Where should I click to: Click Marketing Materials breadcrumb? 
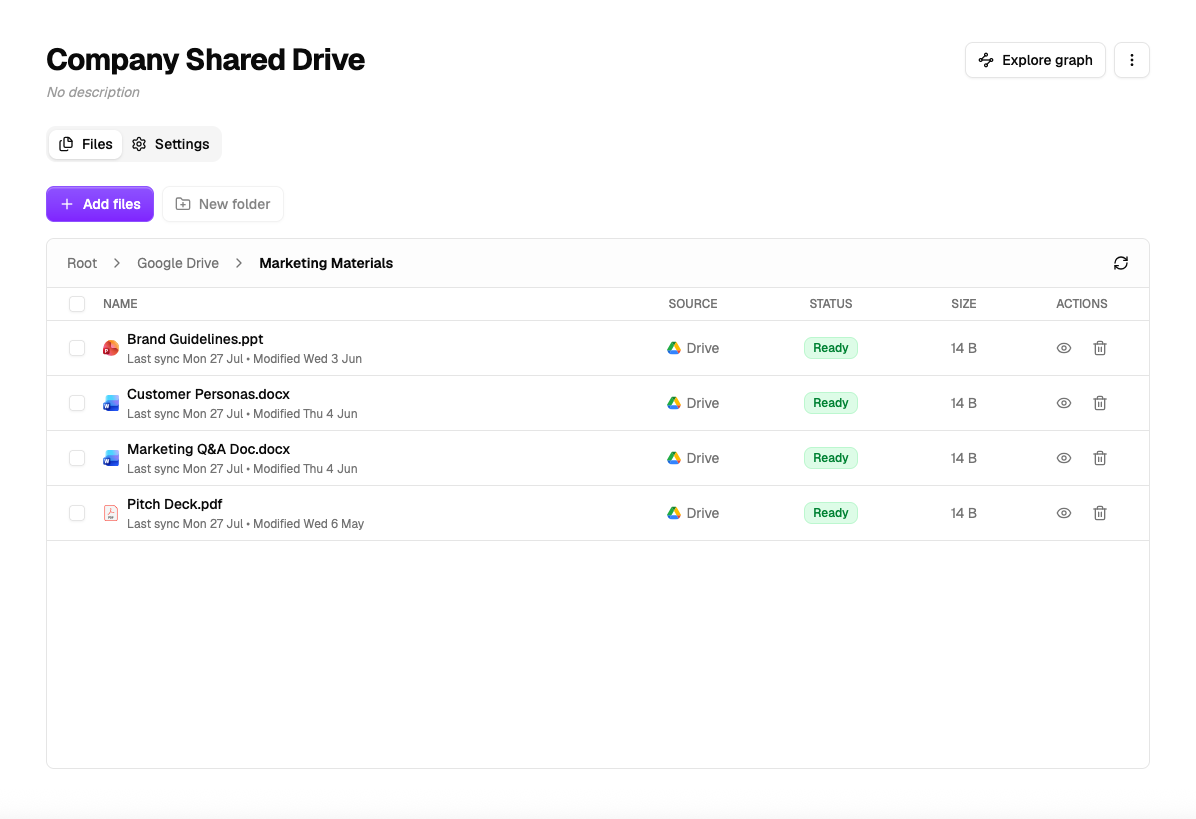tap(326, 263)
